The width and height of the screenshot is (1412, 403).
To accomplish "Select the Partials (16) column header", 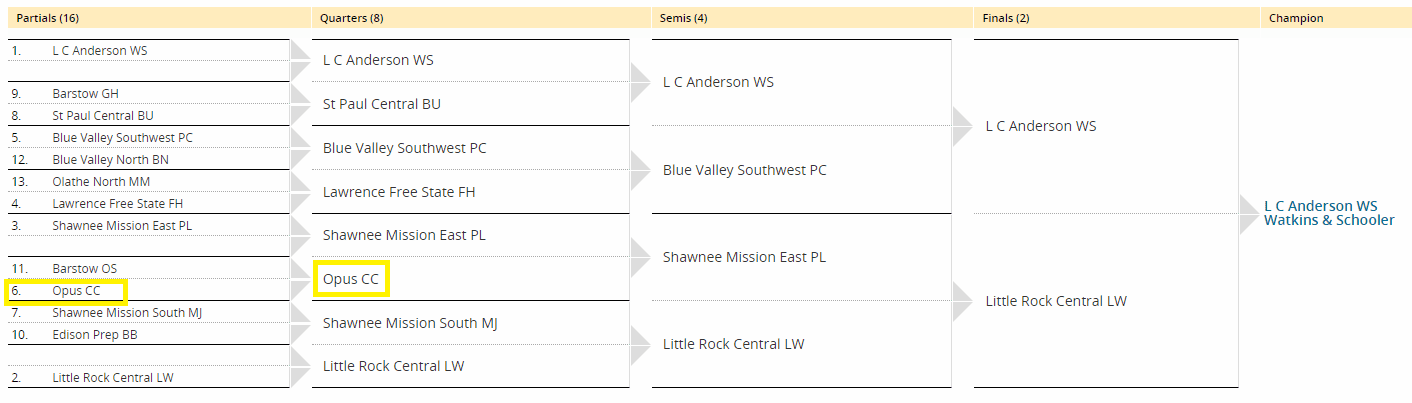I will [x=157, y=18].
